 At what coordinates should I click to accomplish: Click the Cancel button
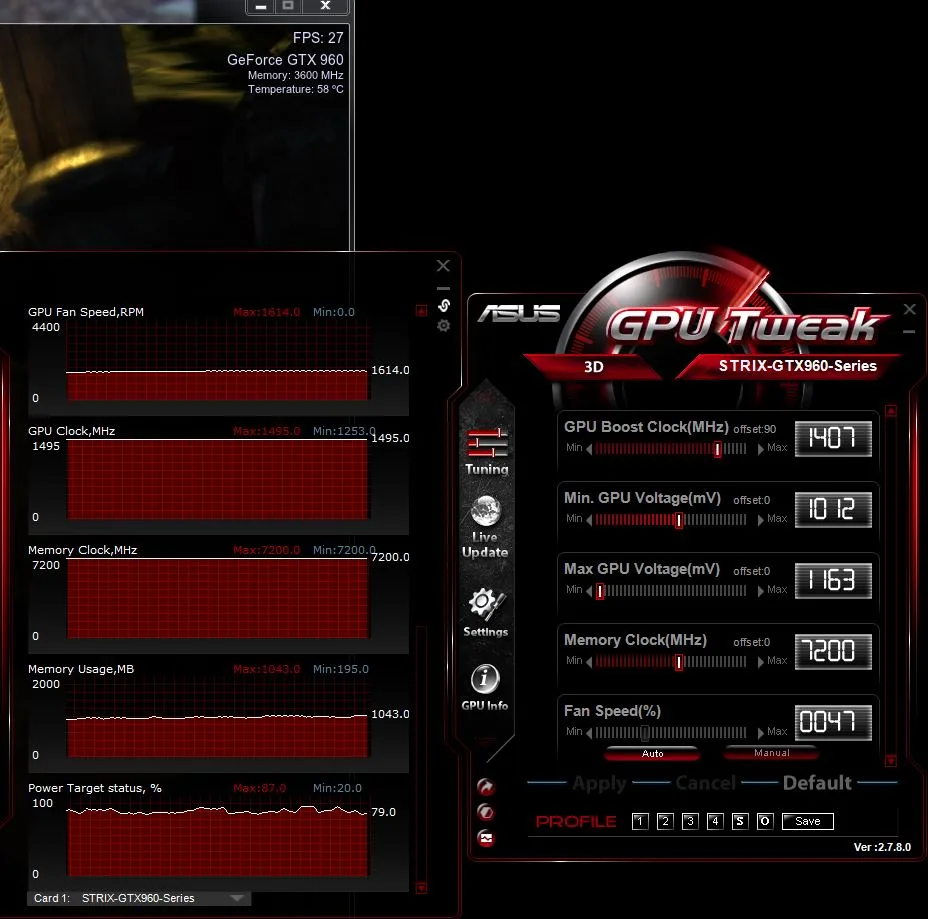(x=705, y=783)
